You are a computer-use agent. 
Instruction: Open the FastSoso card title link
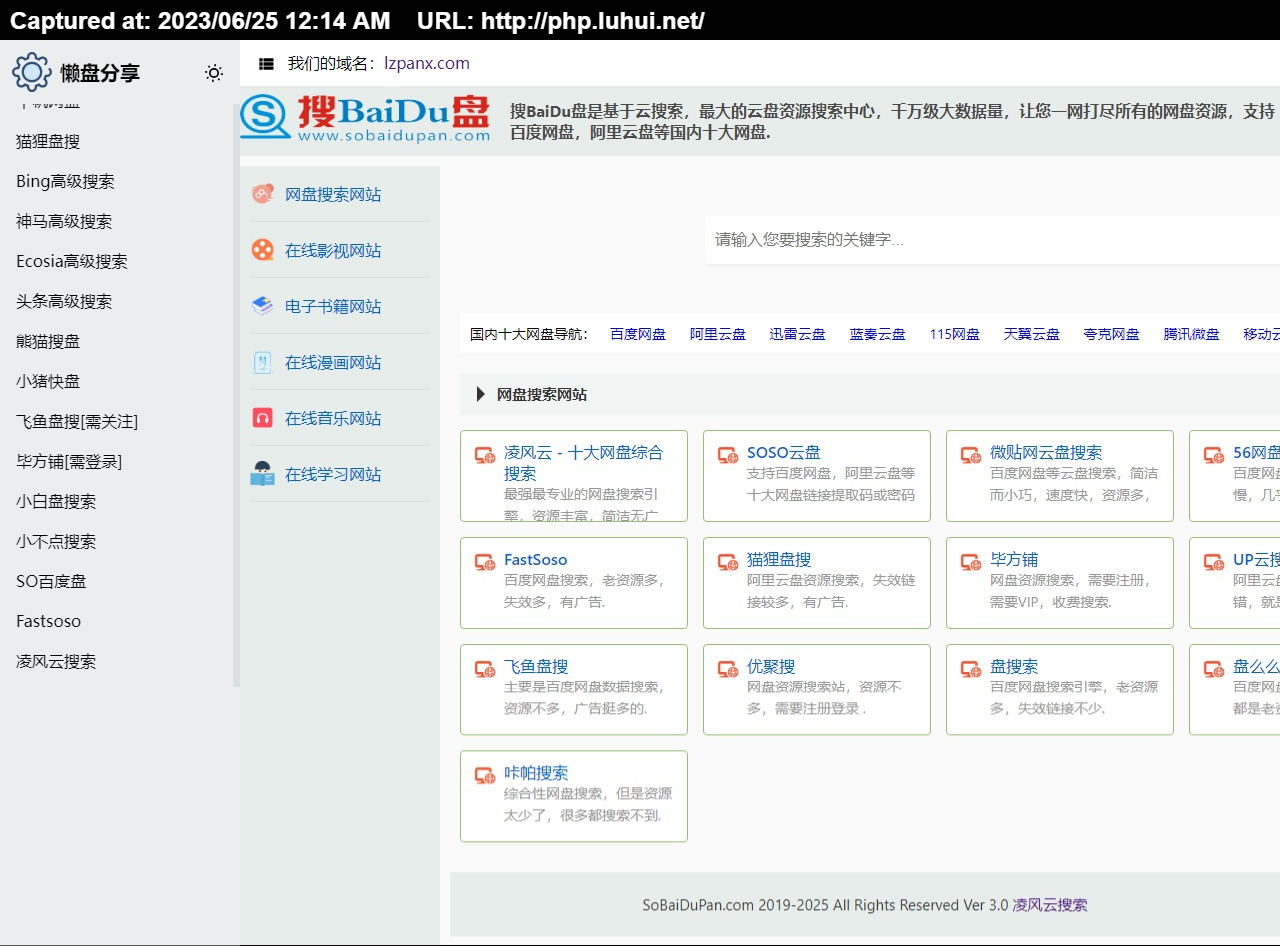coord(536,560)
